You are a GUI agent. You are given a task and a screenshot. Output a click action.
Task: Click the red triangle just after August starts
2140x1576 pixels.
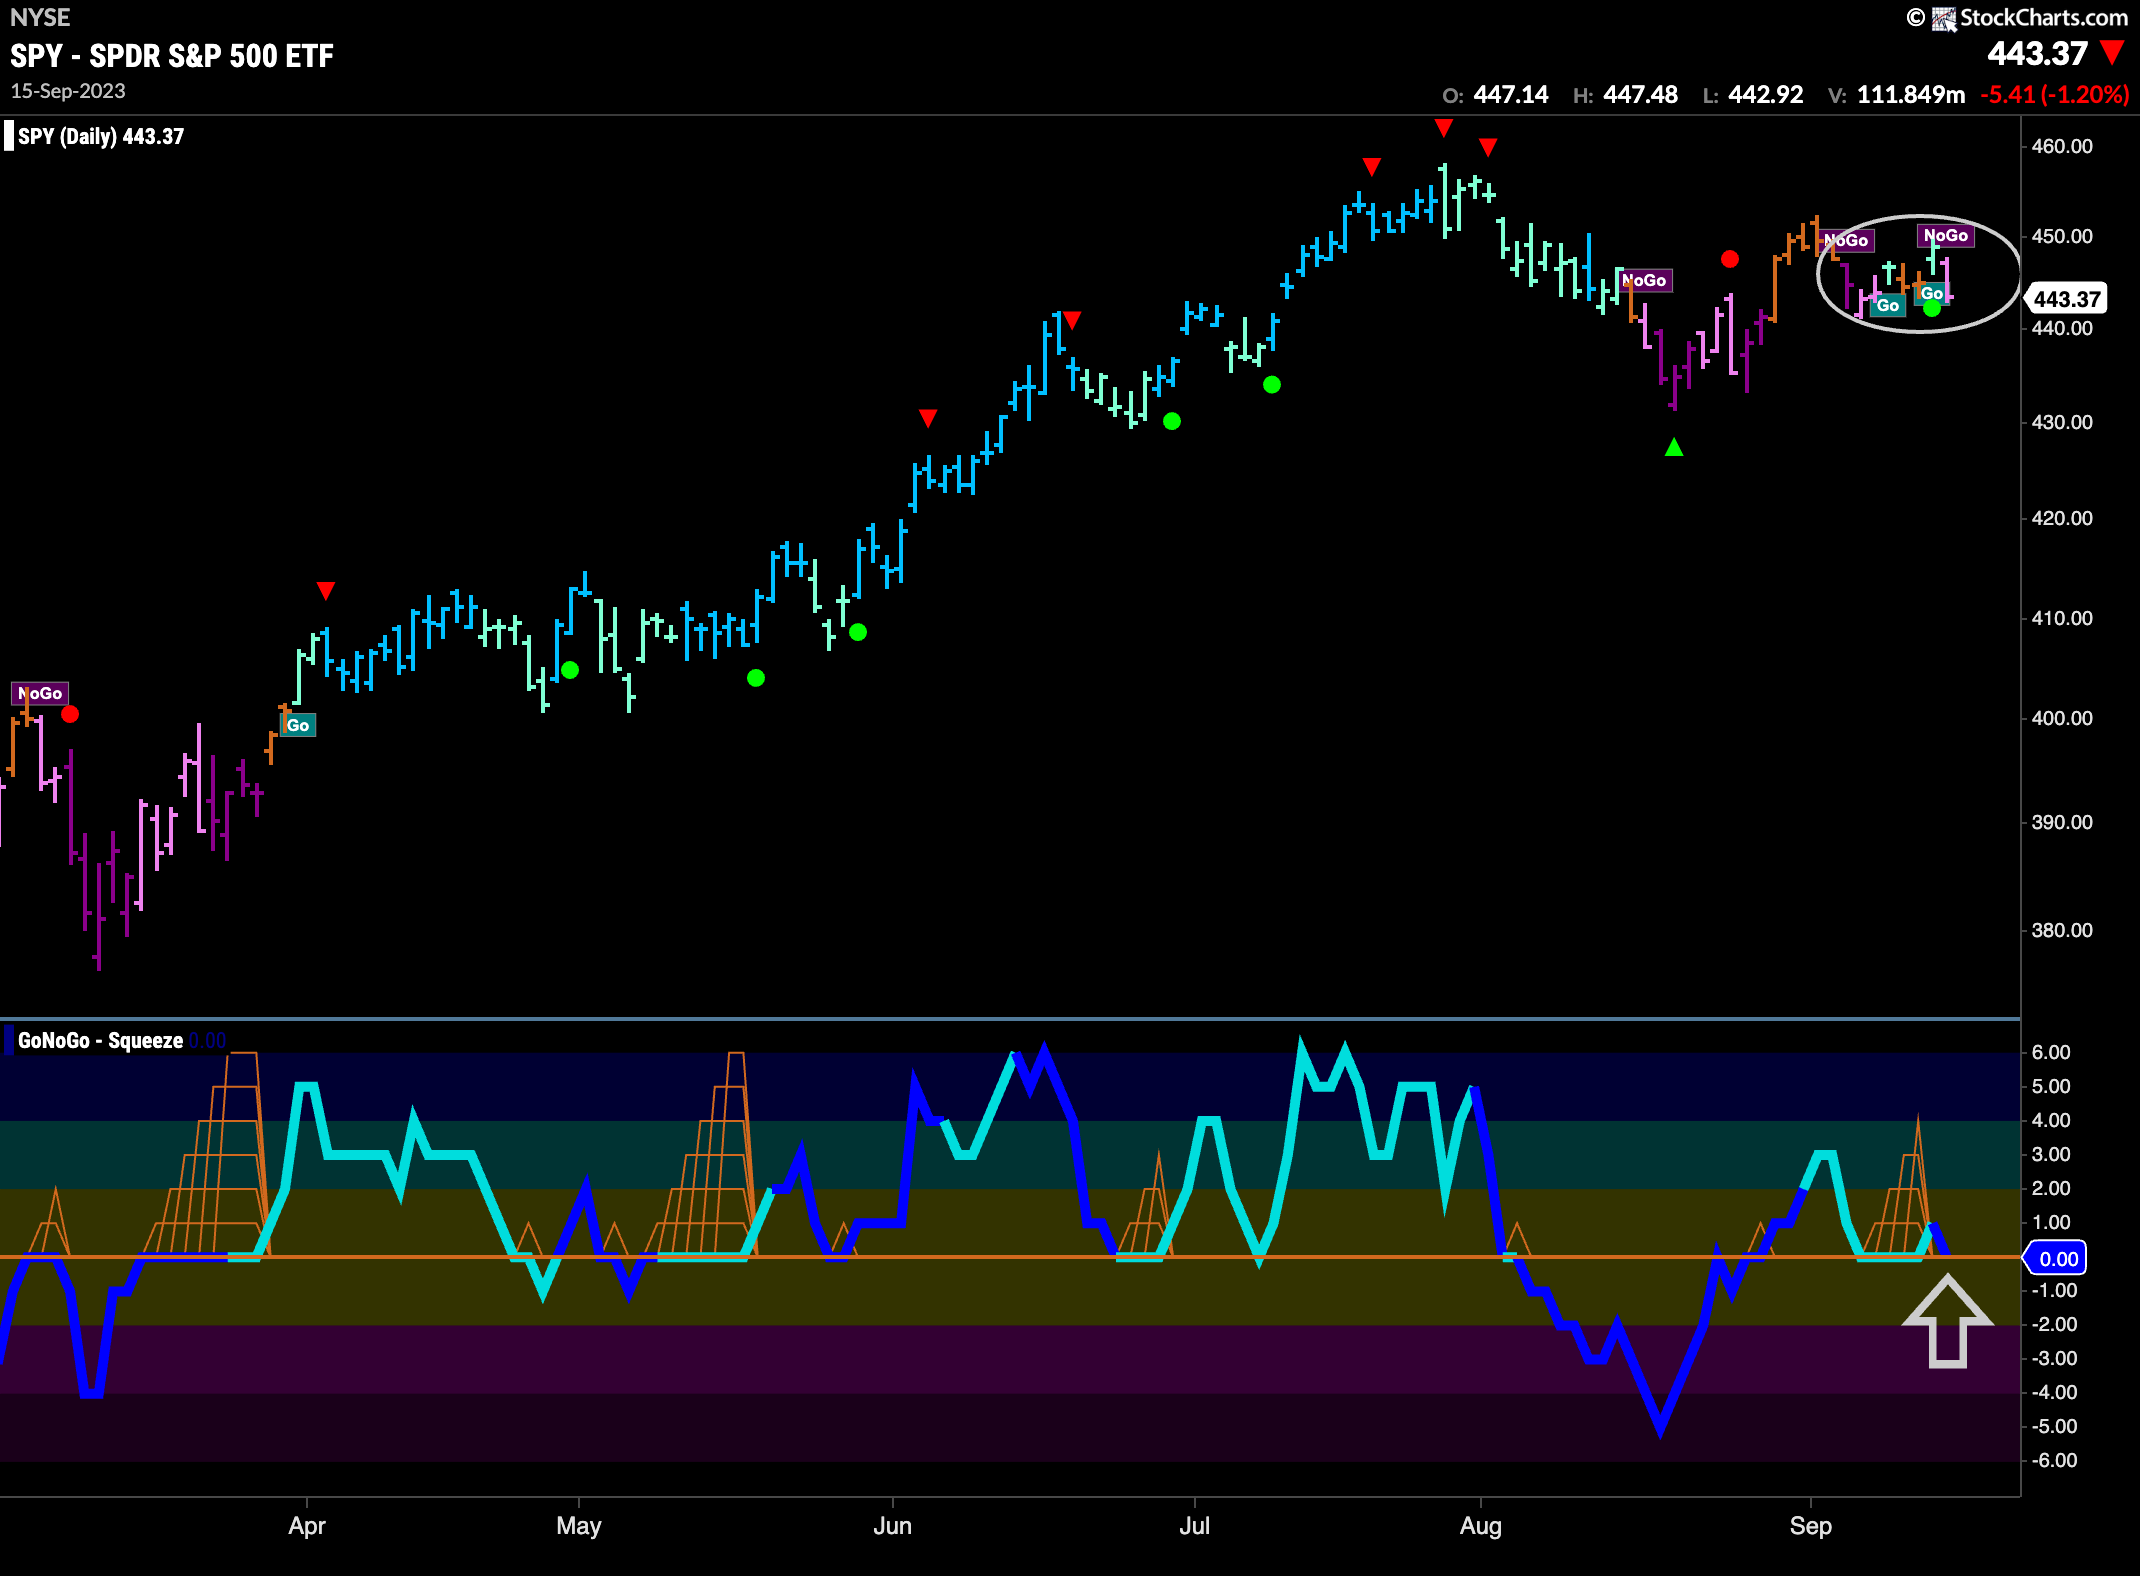click(1488, 147)
